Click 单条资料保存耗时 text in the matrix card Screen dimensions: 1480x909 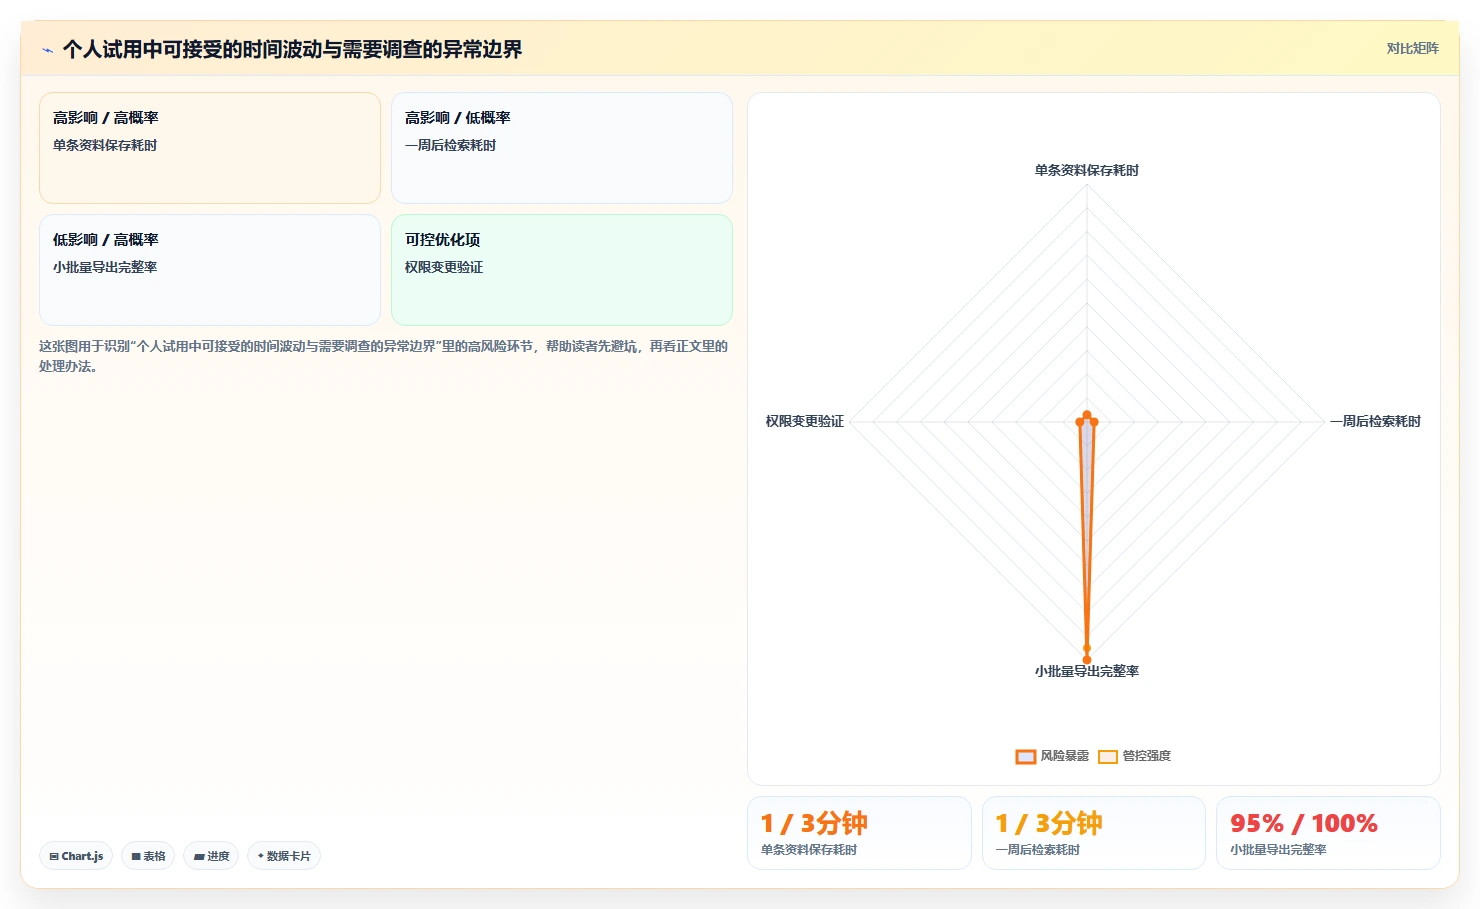[x=105, y=145]
